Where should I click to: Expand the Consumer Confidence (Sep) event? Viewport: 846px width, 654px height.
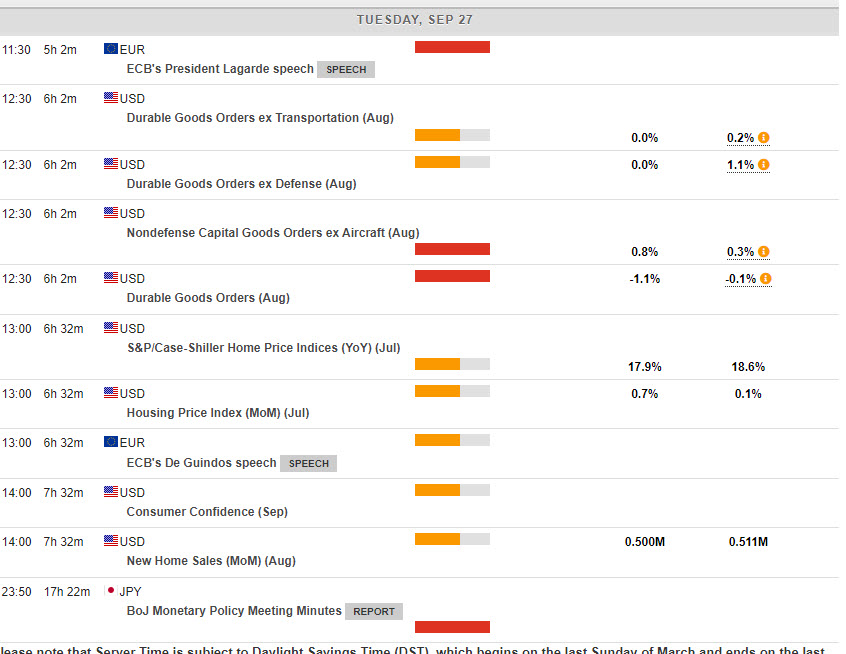(206, 512)
